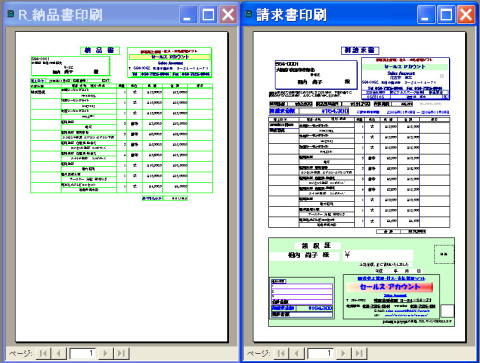Screen dimensions: 480x363
Task: Maximize the 請求書印刷 window
Action: coord(446,15)
